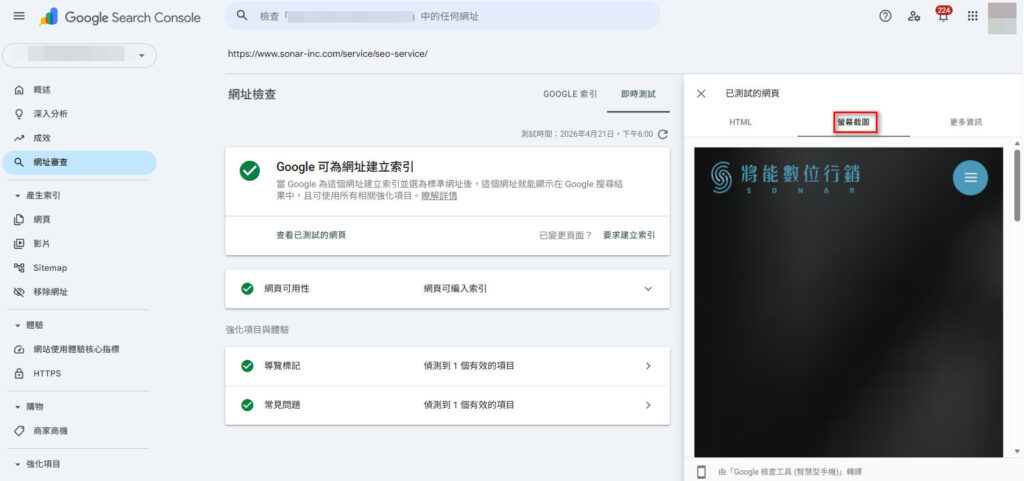Image resolution: width=1024 pixels, height=481 pixels.
Task: Click the 影片 video icon
Action: (19, 243)
